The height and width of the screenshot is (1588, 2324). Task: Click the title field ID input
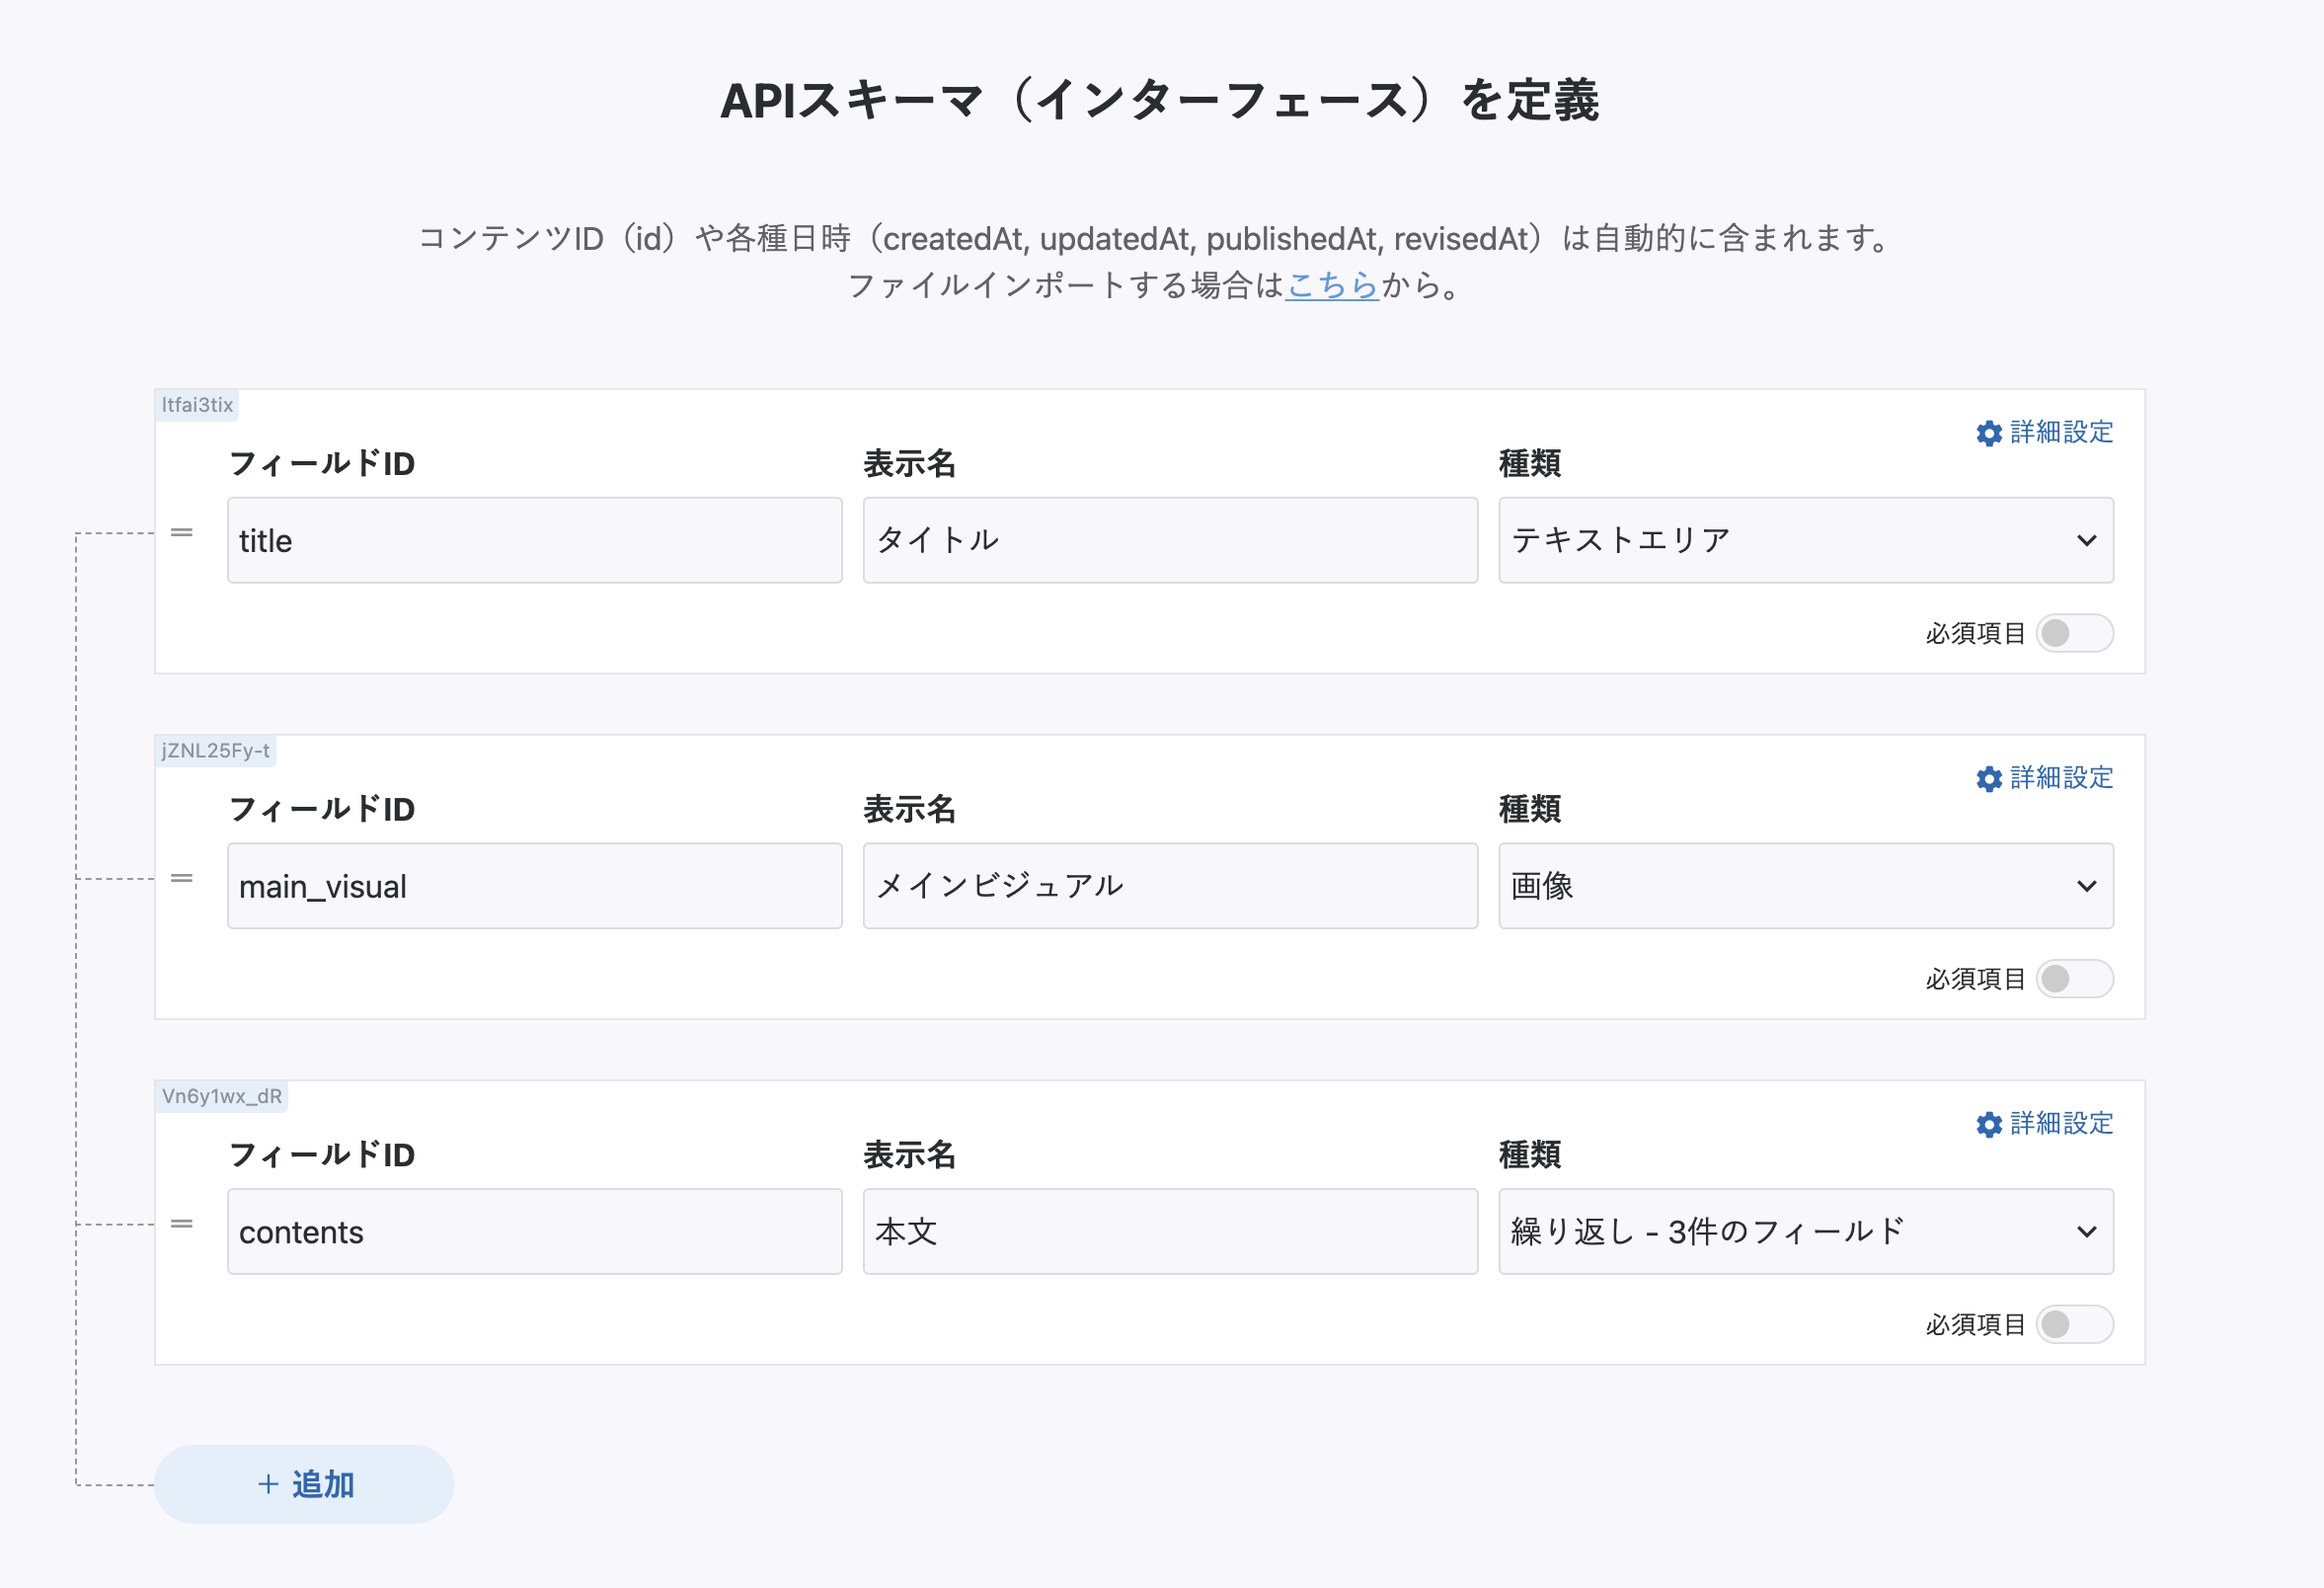coord(534,541)
